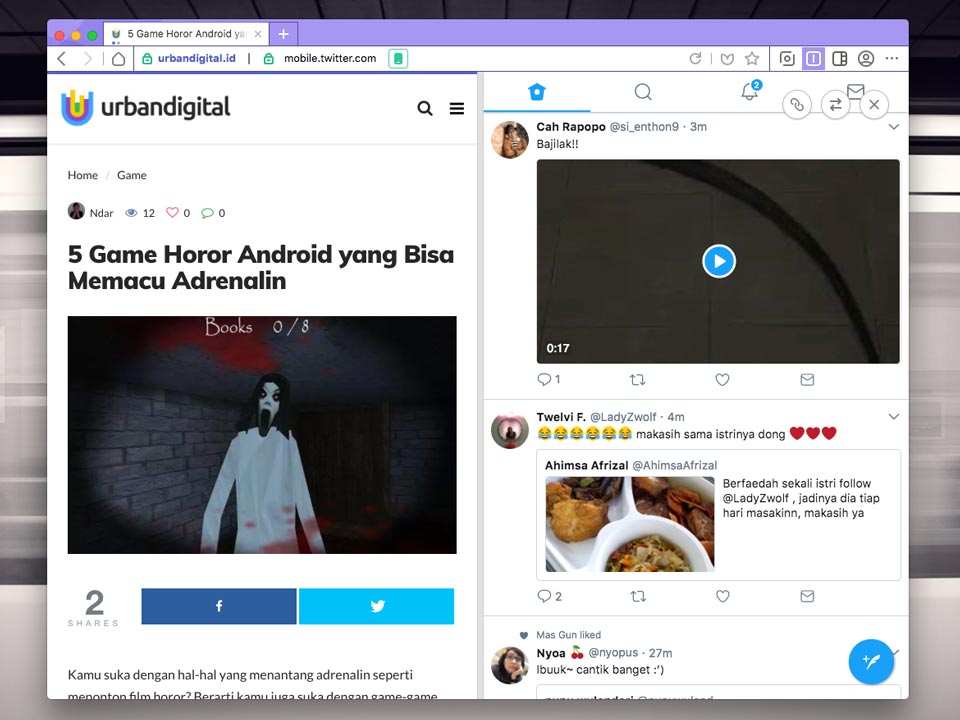Bookmark the page with the star icon

click(x=751, y=59)
